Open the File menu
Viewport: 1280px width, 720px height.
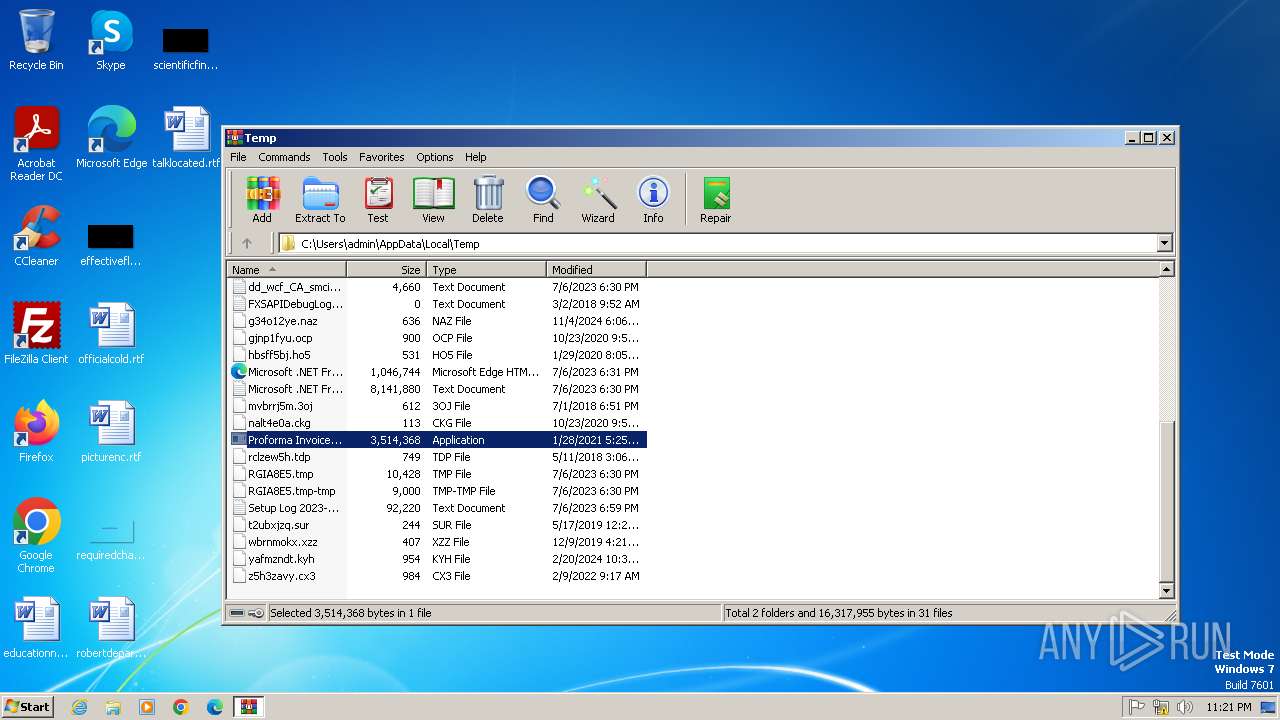coord(238,157)
